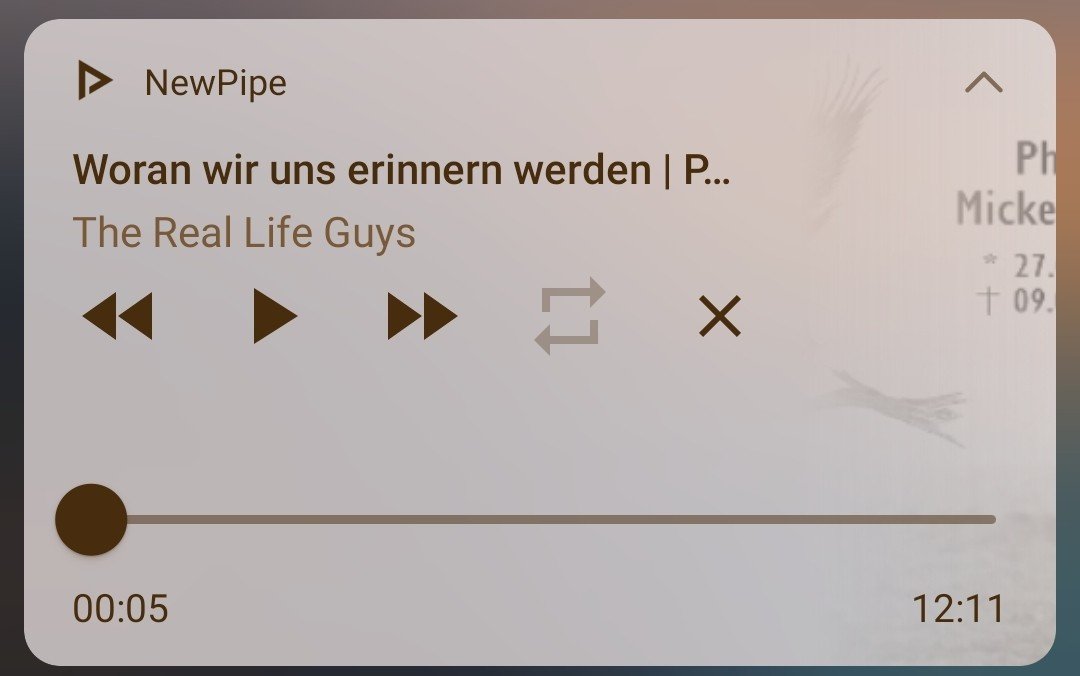1080x676 pixels.
Task: Click the blurred background above the notification card
Action: tap(540, 8)
